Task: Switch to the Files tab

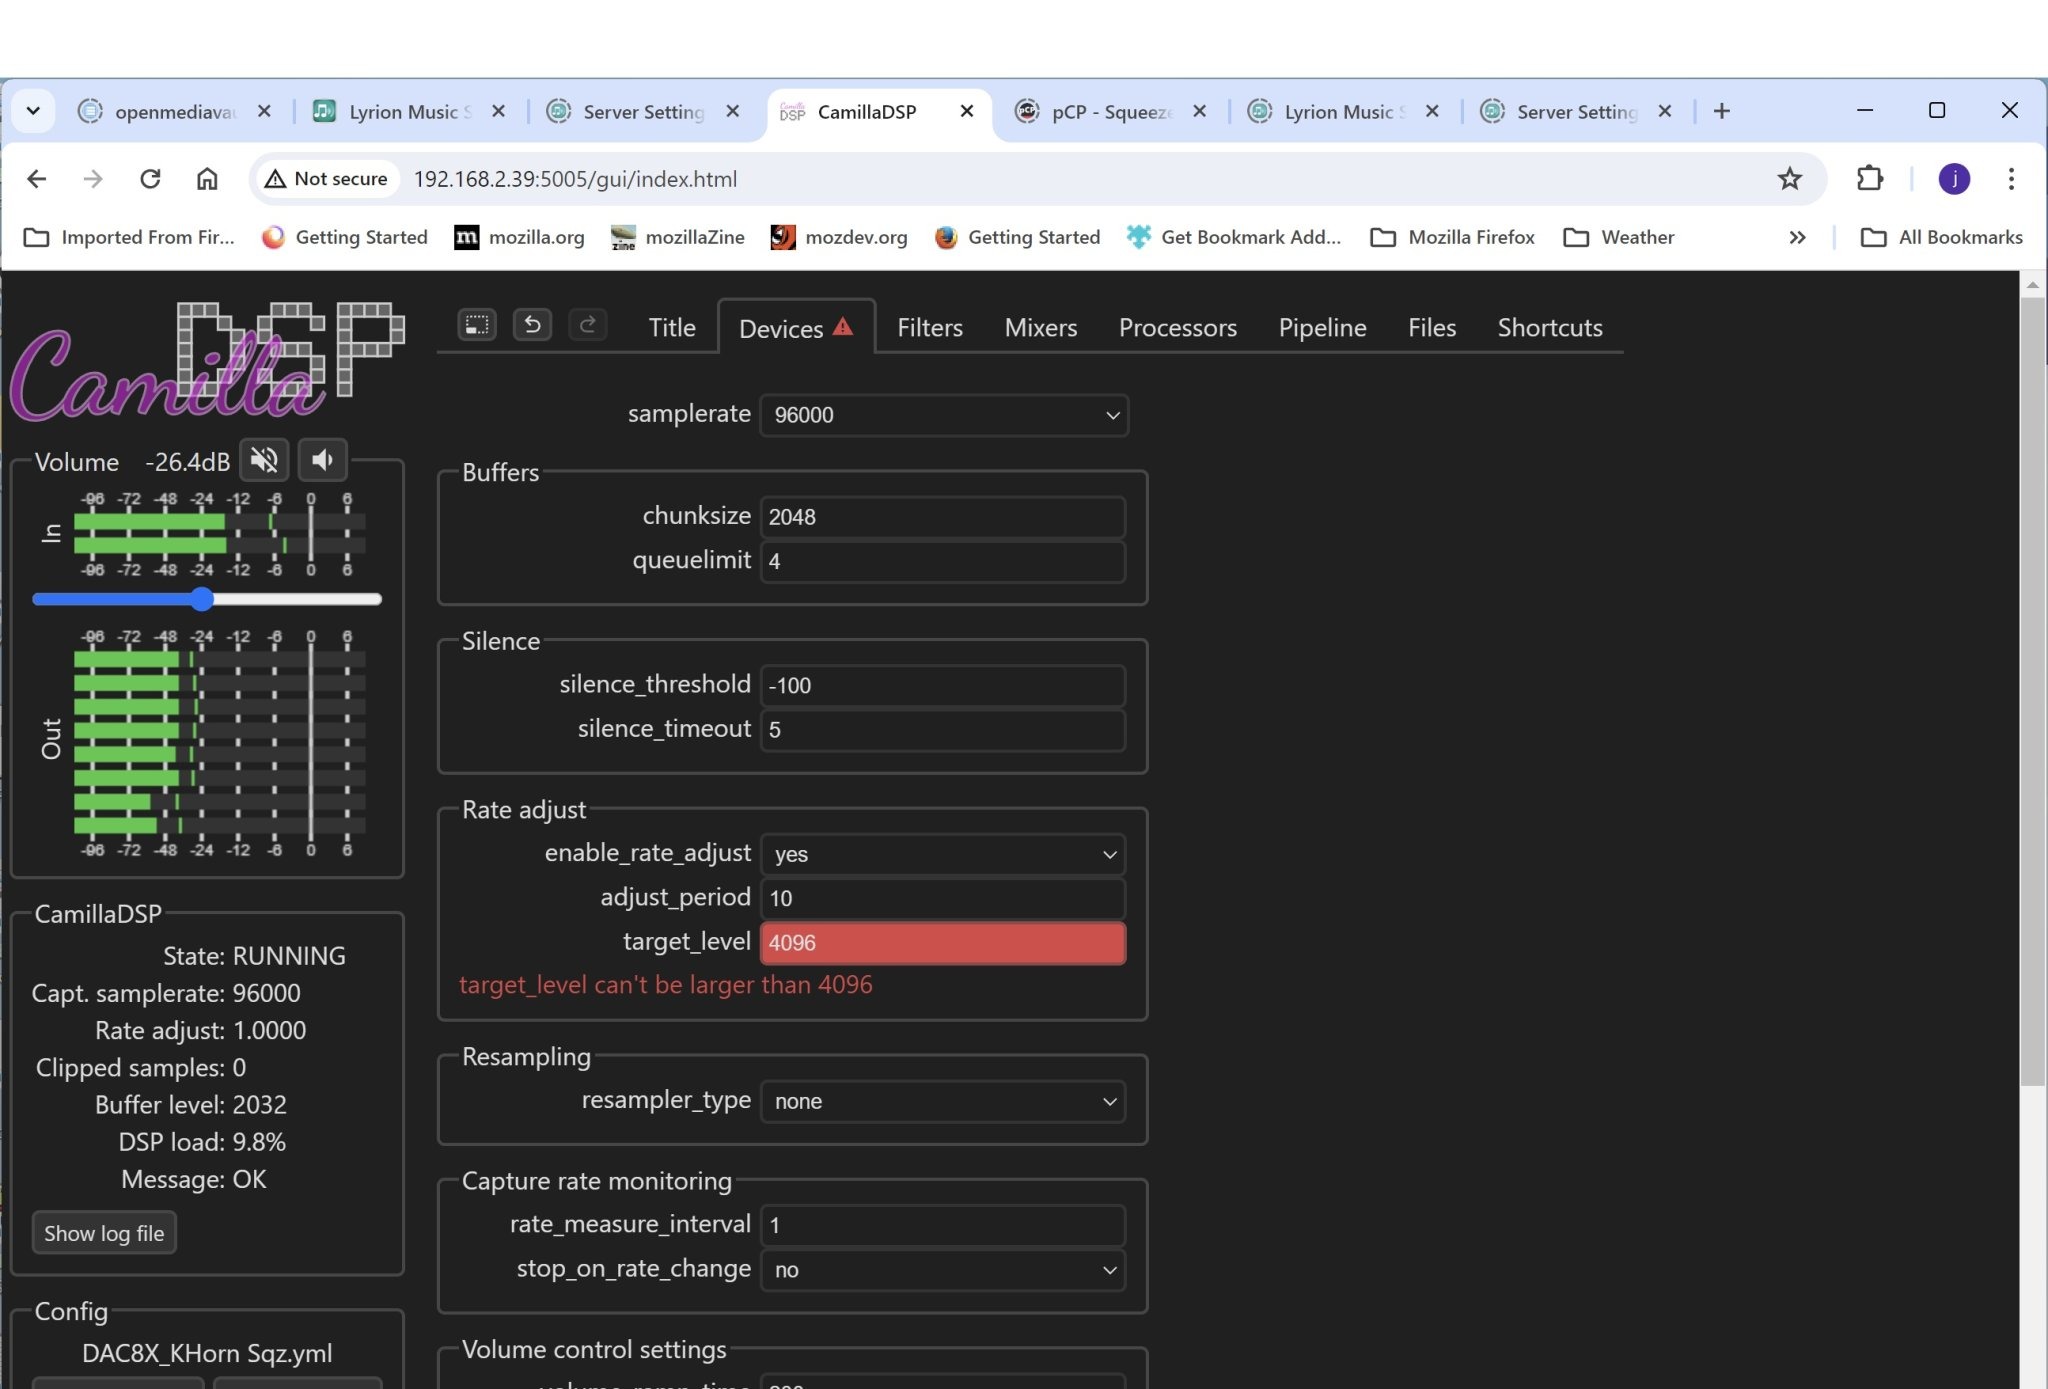Action: (x=1432, y=328)
